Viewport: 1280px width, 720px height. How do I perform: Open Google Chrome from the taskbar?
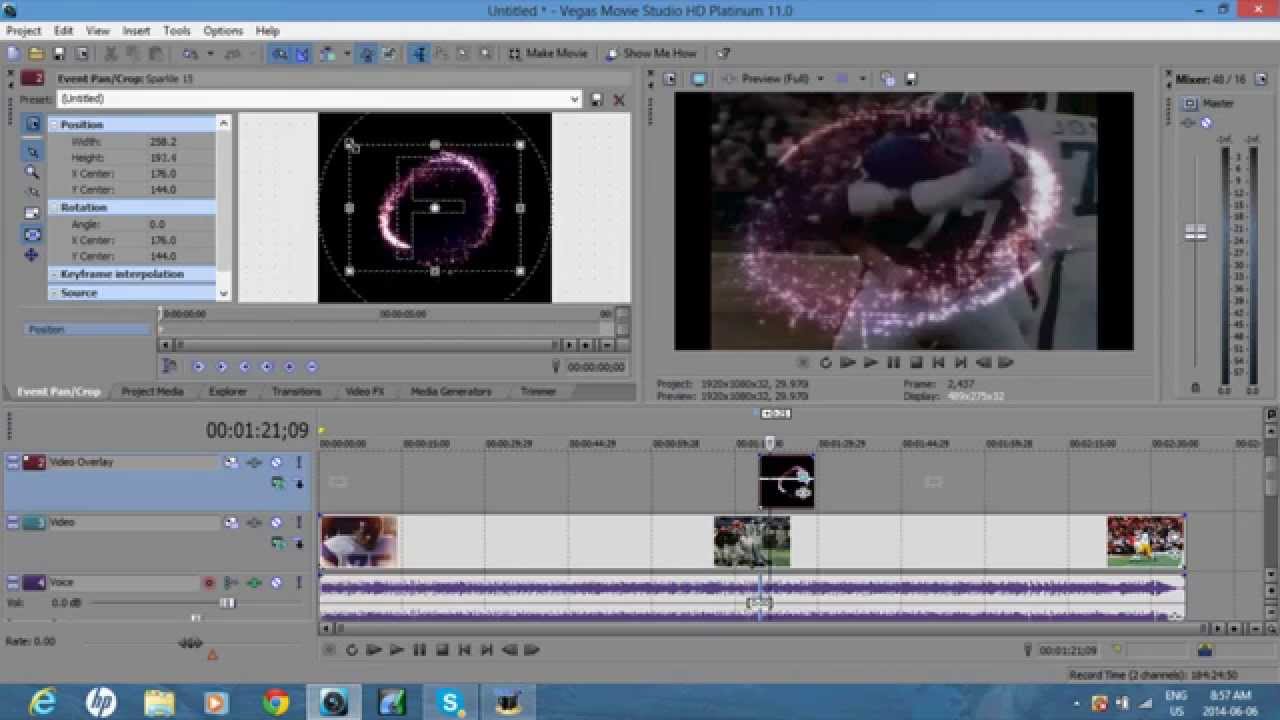pyautogui.click(x=275, y=702)
